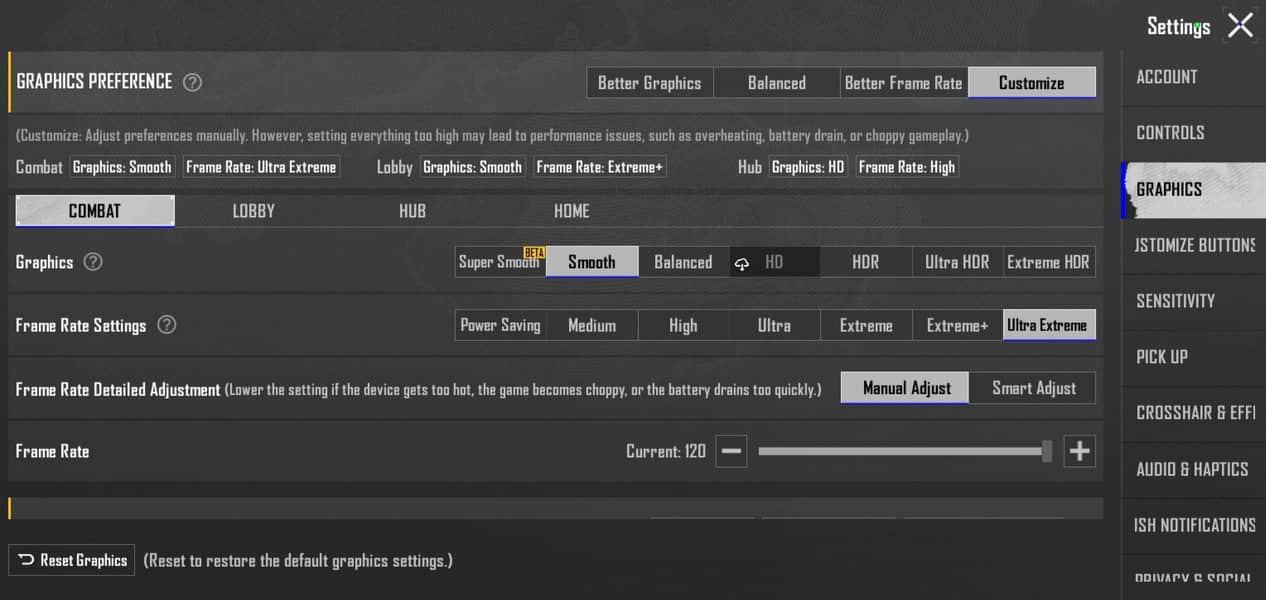
Task: Choose Extreme HDR graphics quality
Action: [x=1048, y=262]
